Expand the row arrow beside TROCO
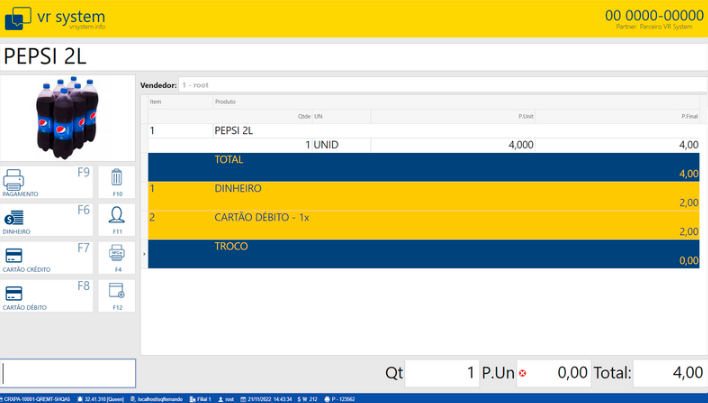This screenshot has width=708, height=403. pos(144,254)
